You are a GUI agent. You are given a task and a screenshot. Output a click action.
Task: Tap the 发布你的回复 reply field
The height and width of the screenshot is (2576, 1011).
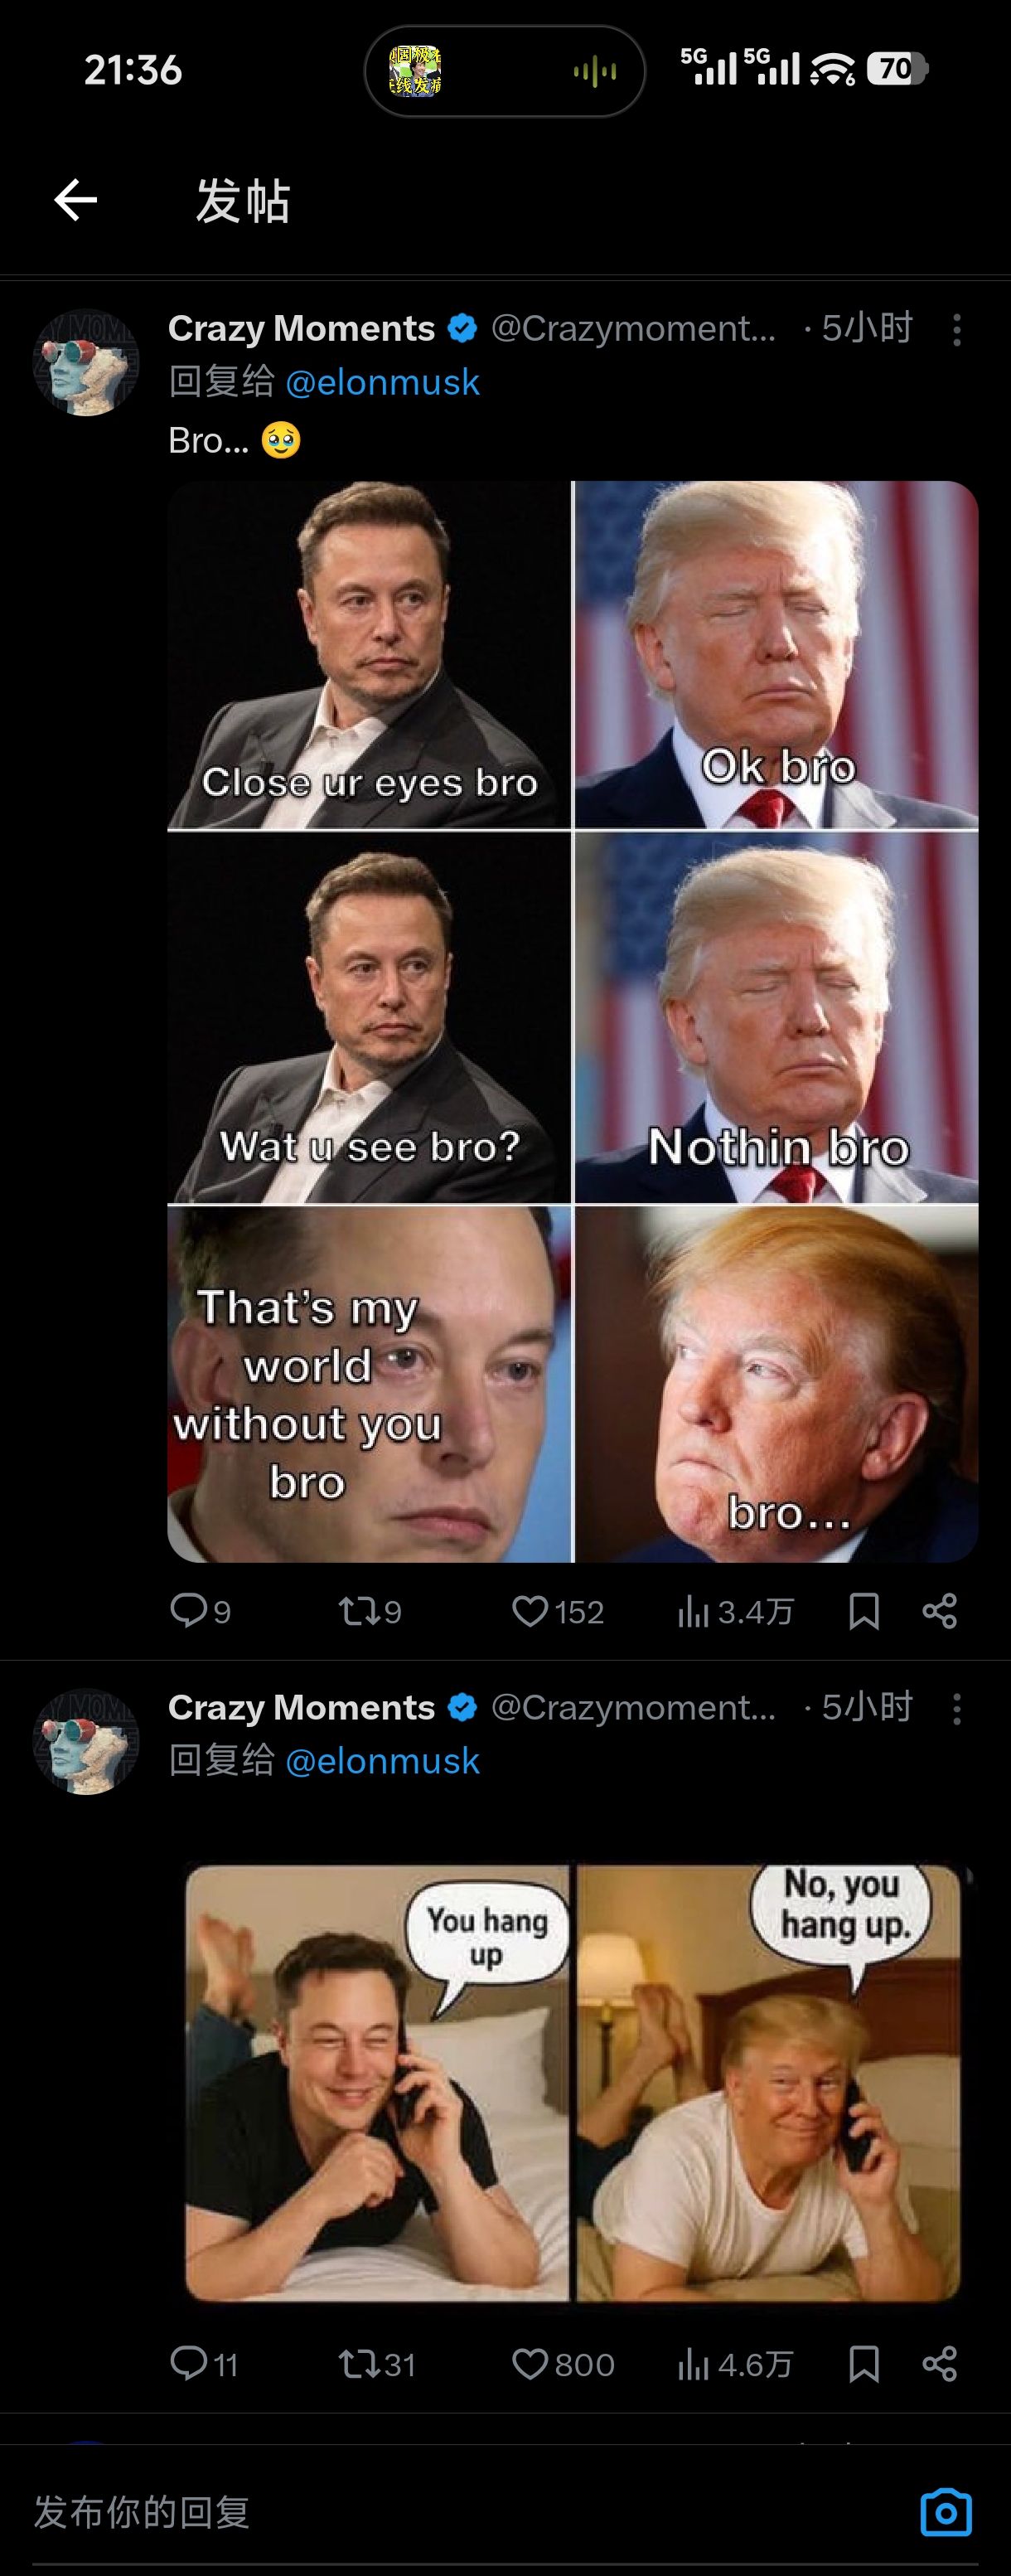400,2512
